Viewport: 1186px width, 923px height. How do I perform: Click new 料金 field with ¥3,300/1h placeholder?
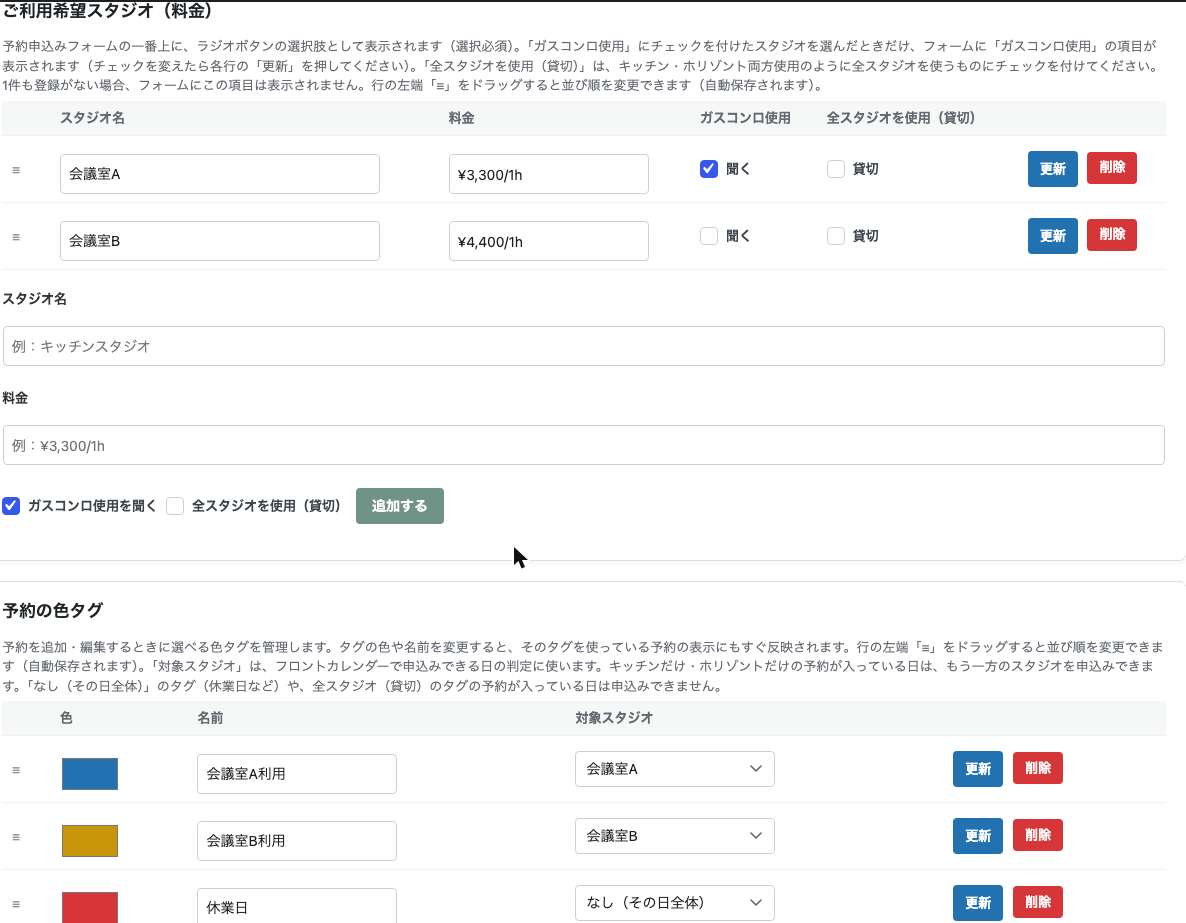coord(584,445)
